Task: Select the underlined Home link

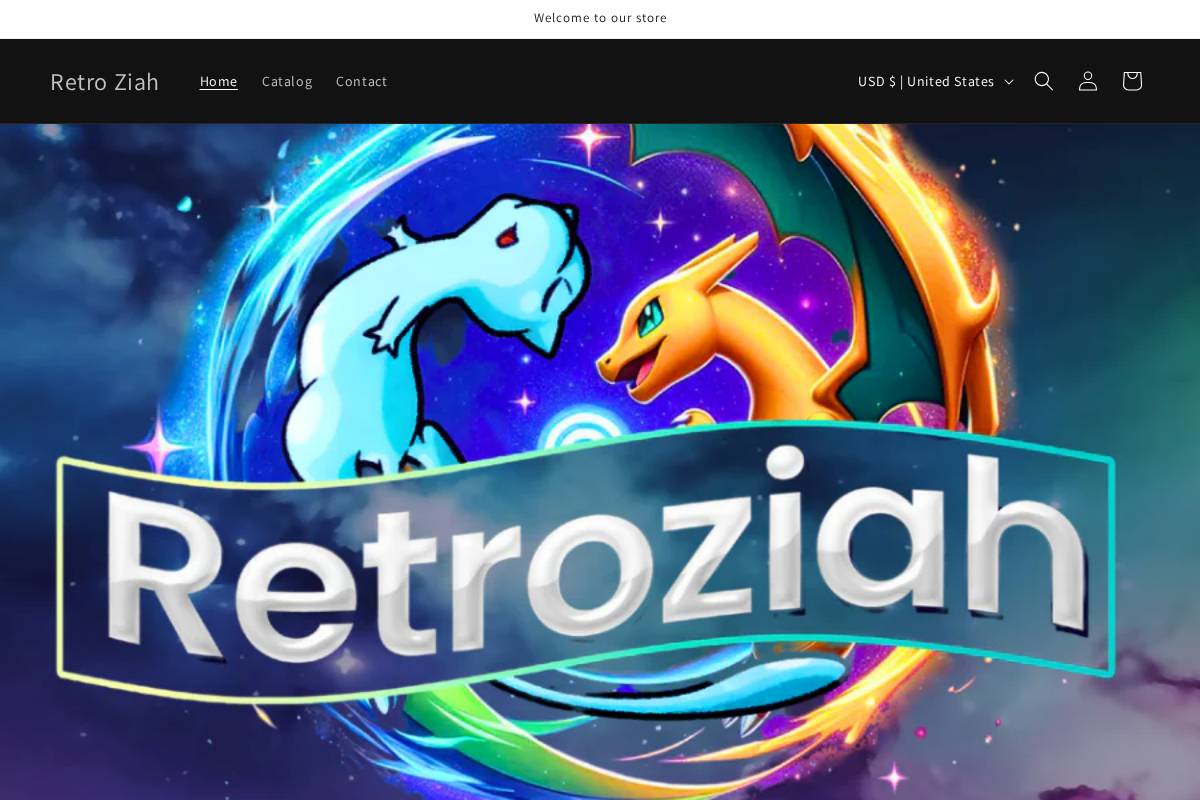Action: tap(218, 81)
